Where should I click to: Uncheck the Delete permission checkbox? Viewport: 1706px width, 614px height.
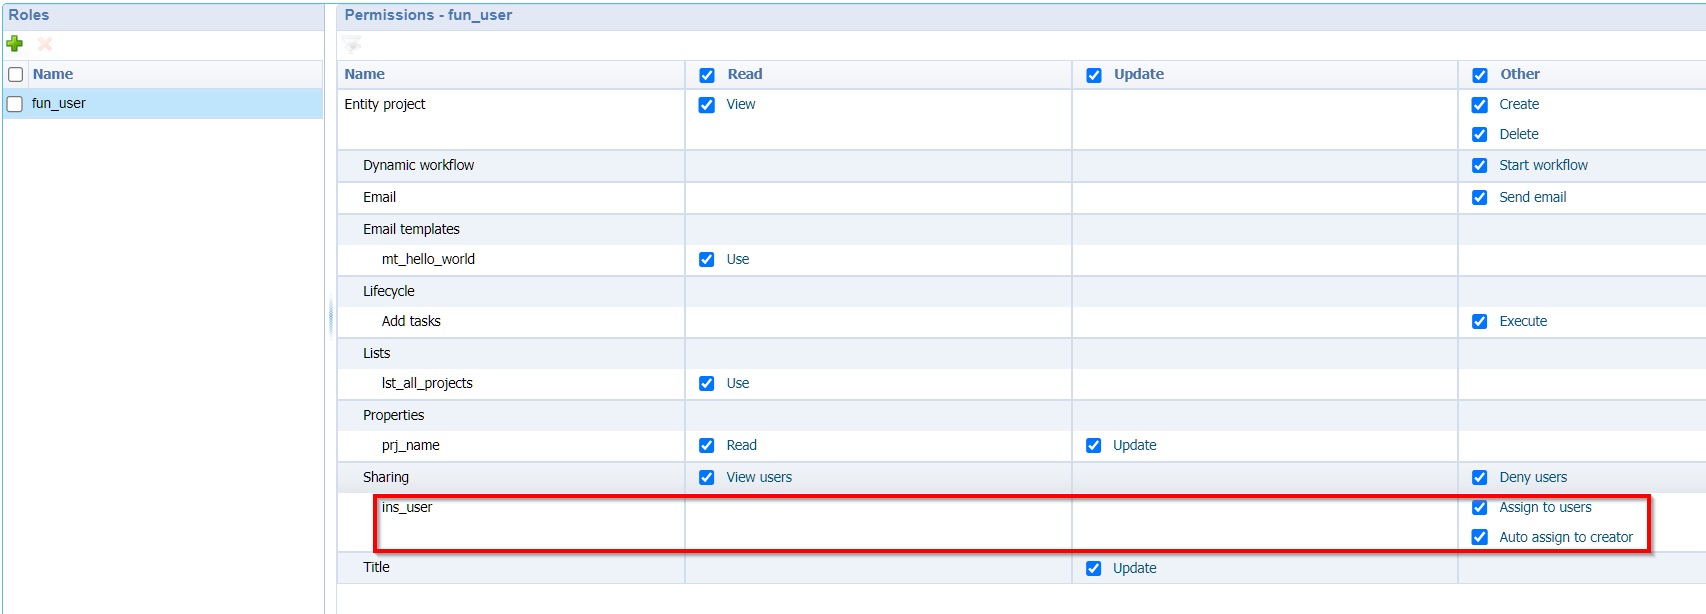[x=1480, y=135]
